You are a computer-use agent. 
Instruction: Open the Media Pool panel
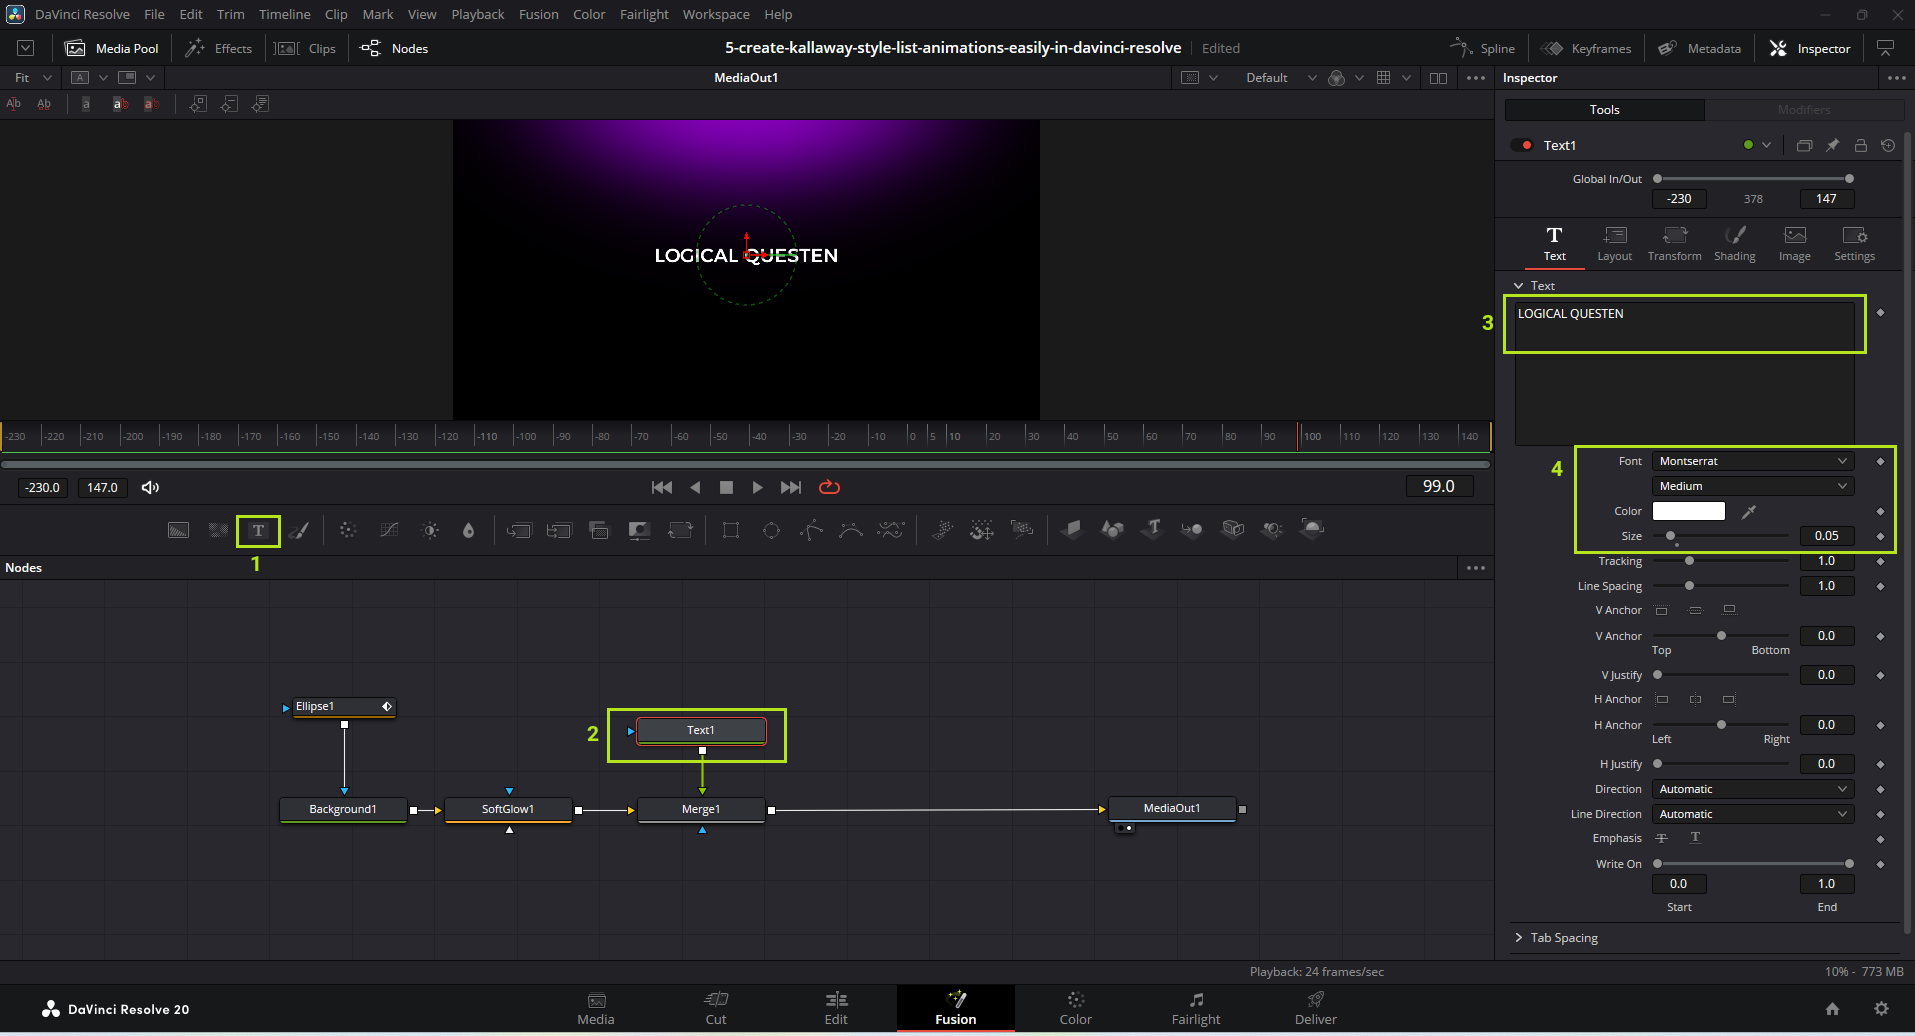[x=112, y=48]
